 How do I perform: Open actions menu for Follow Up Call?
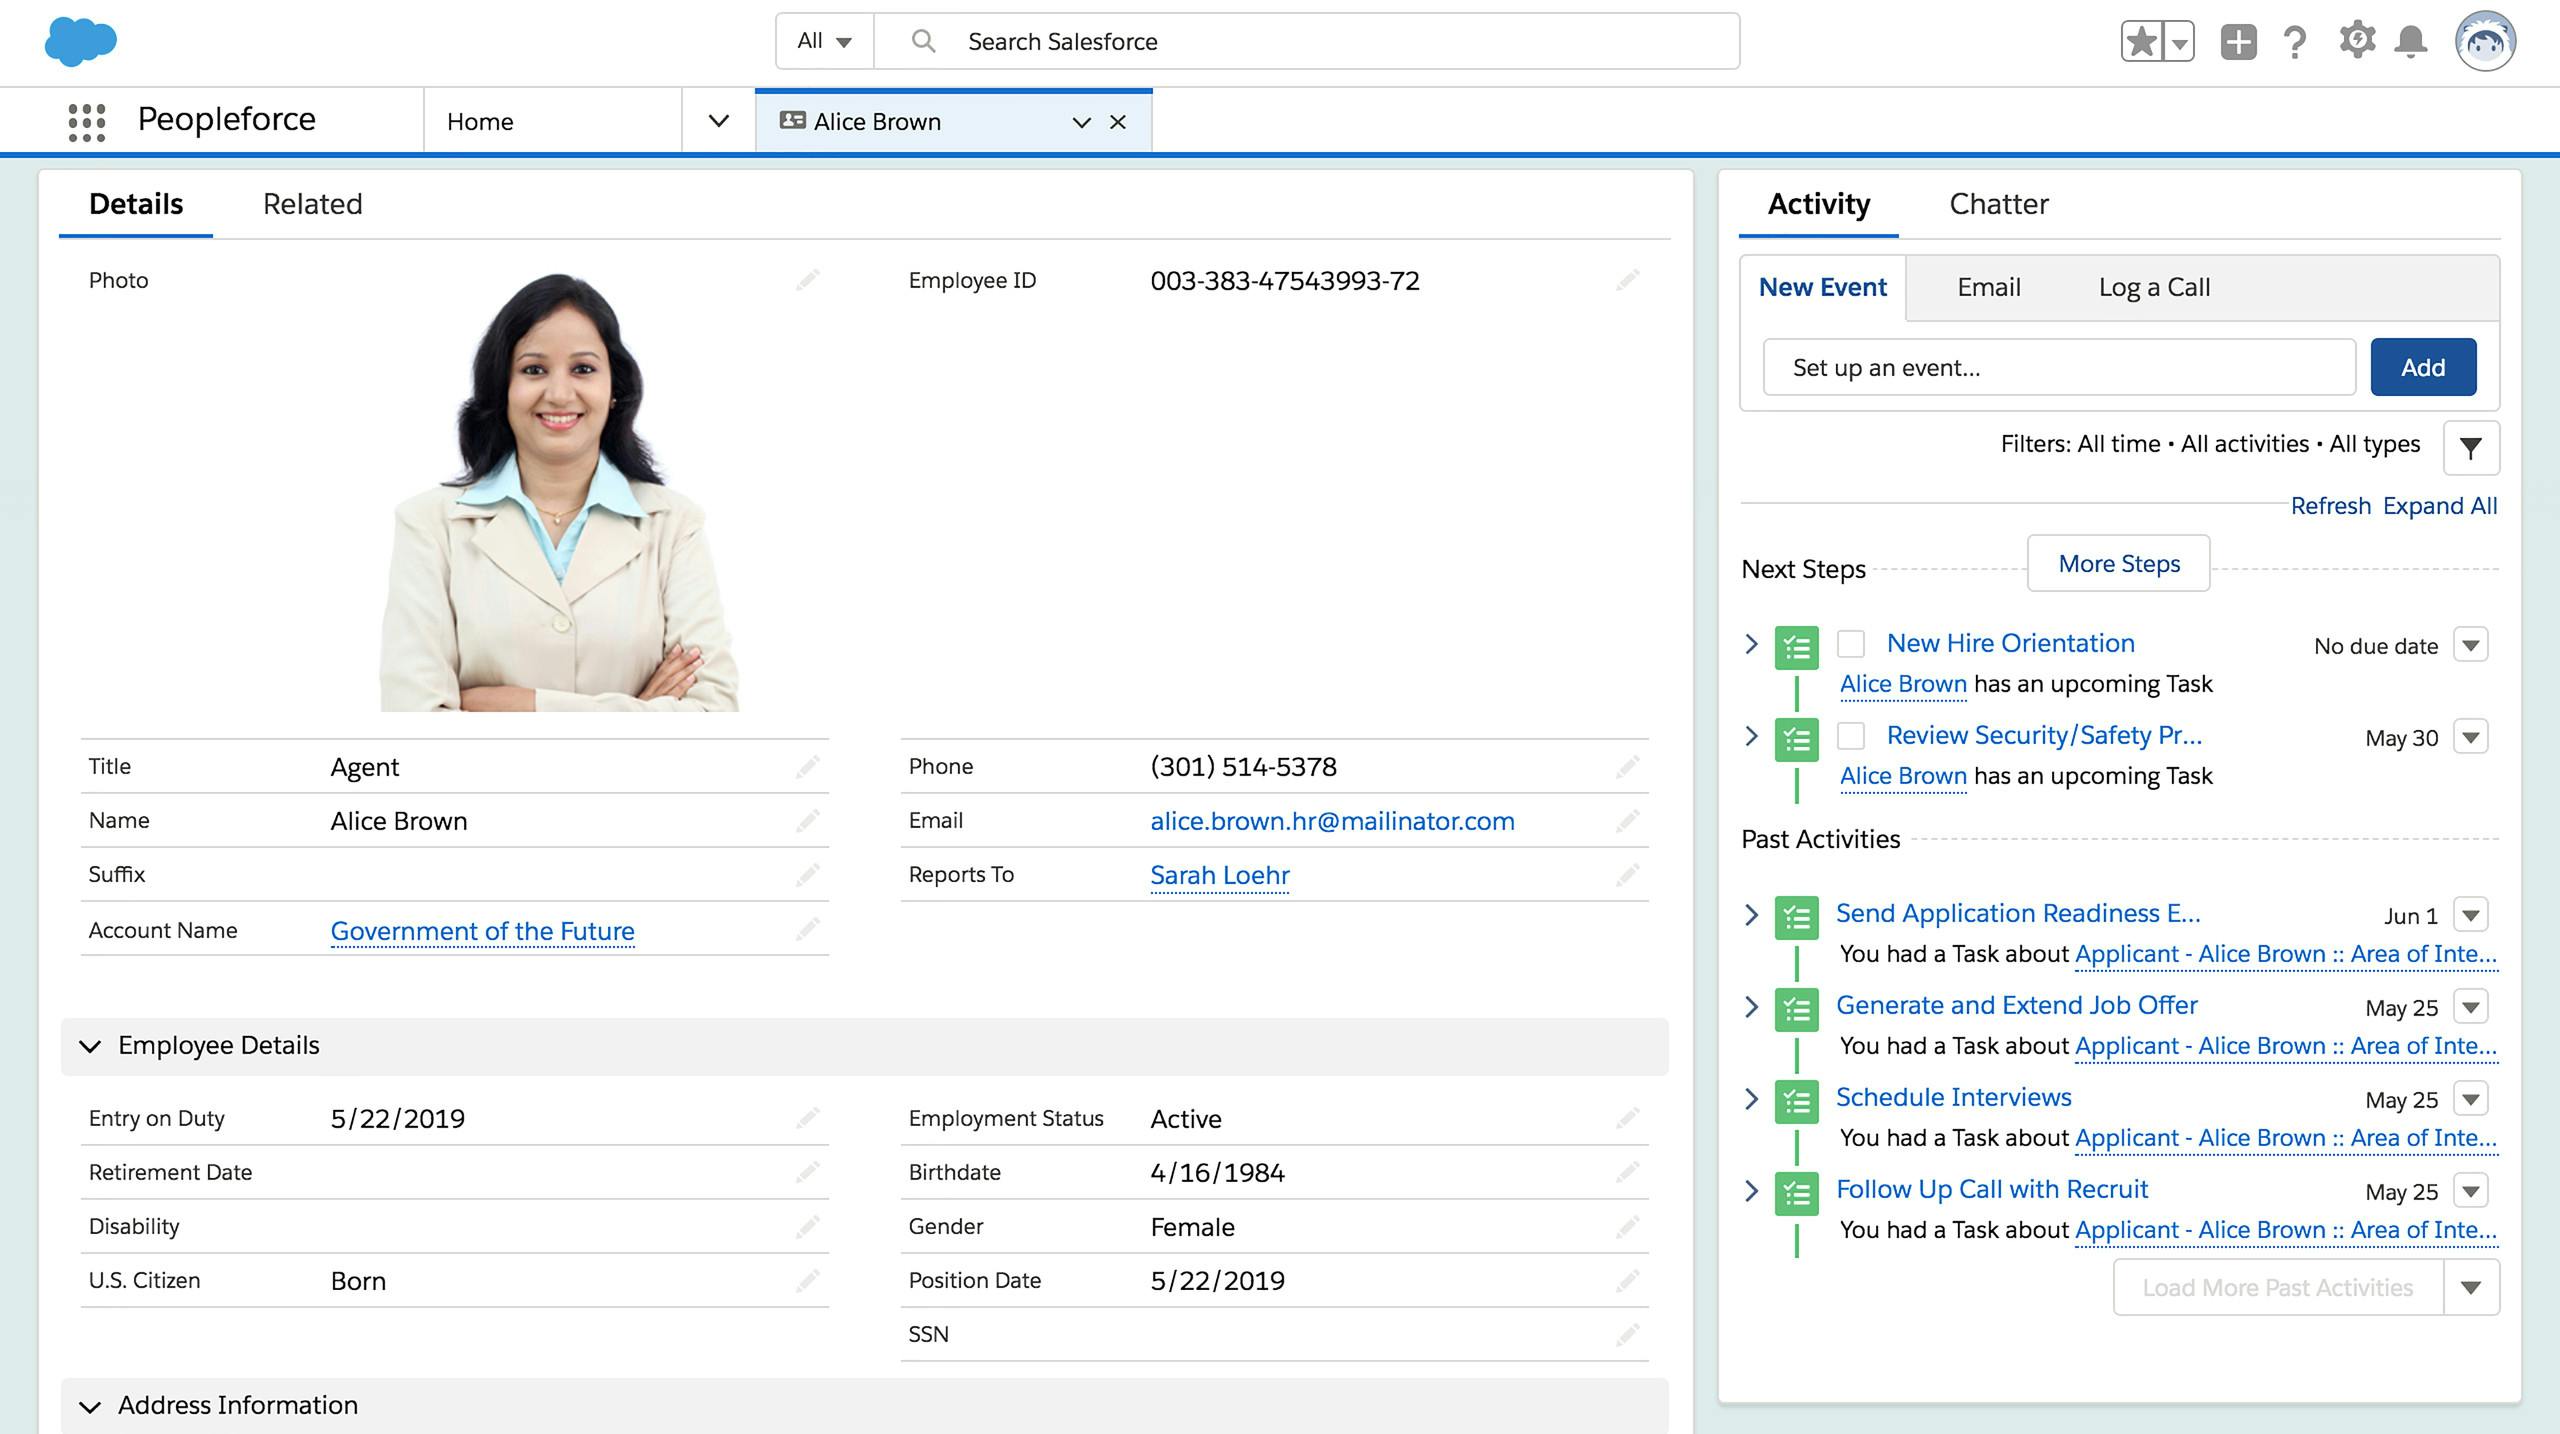coord(2471,1191)
